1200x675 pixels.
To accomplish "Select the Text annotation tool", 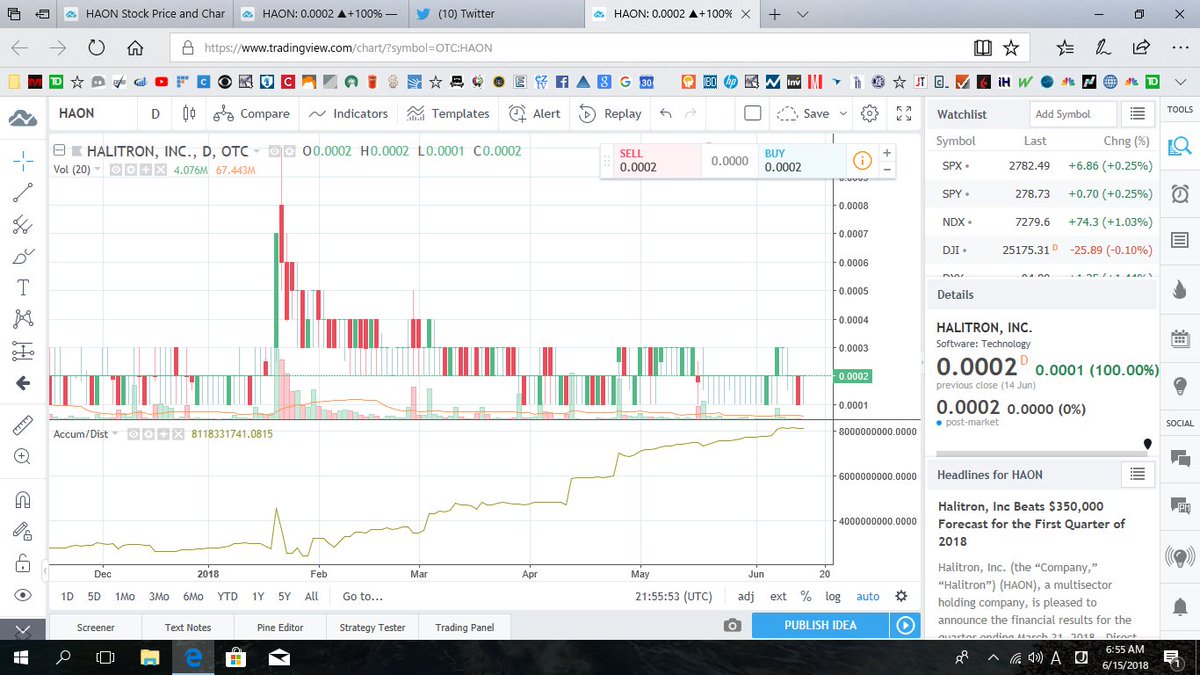I will (x=24, y=288).
